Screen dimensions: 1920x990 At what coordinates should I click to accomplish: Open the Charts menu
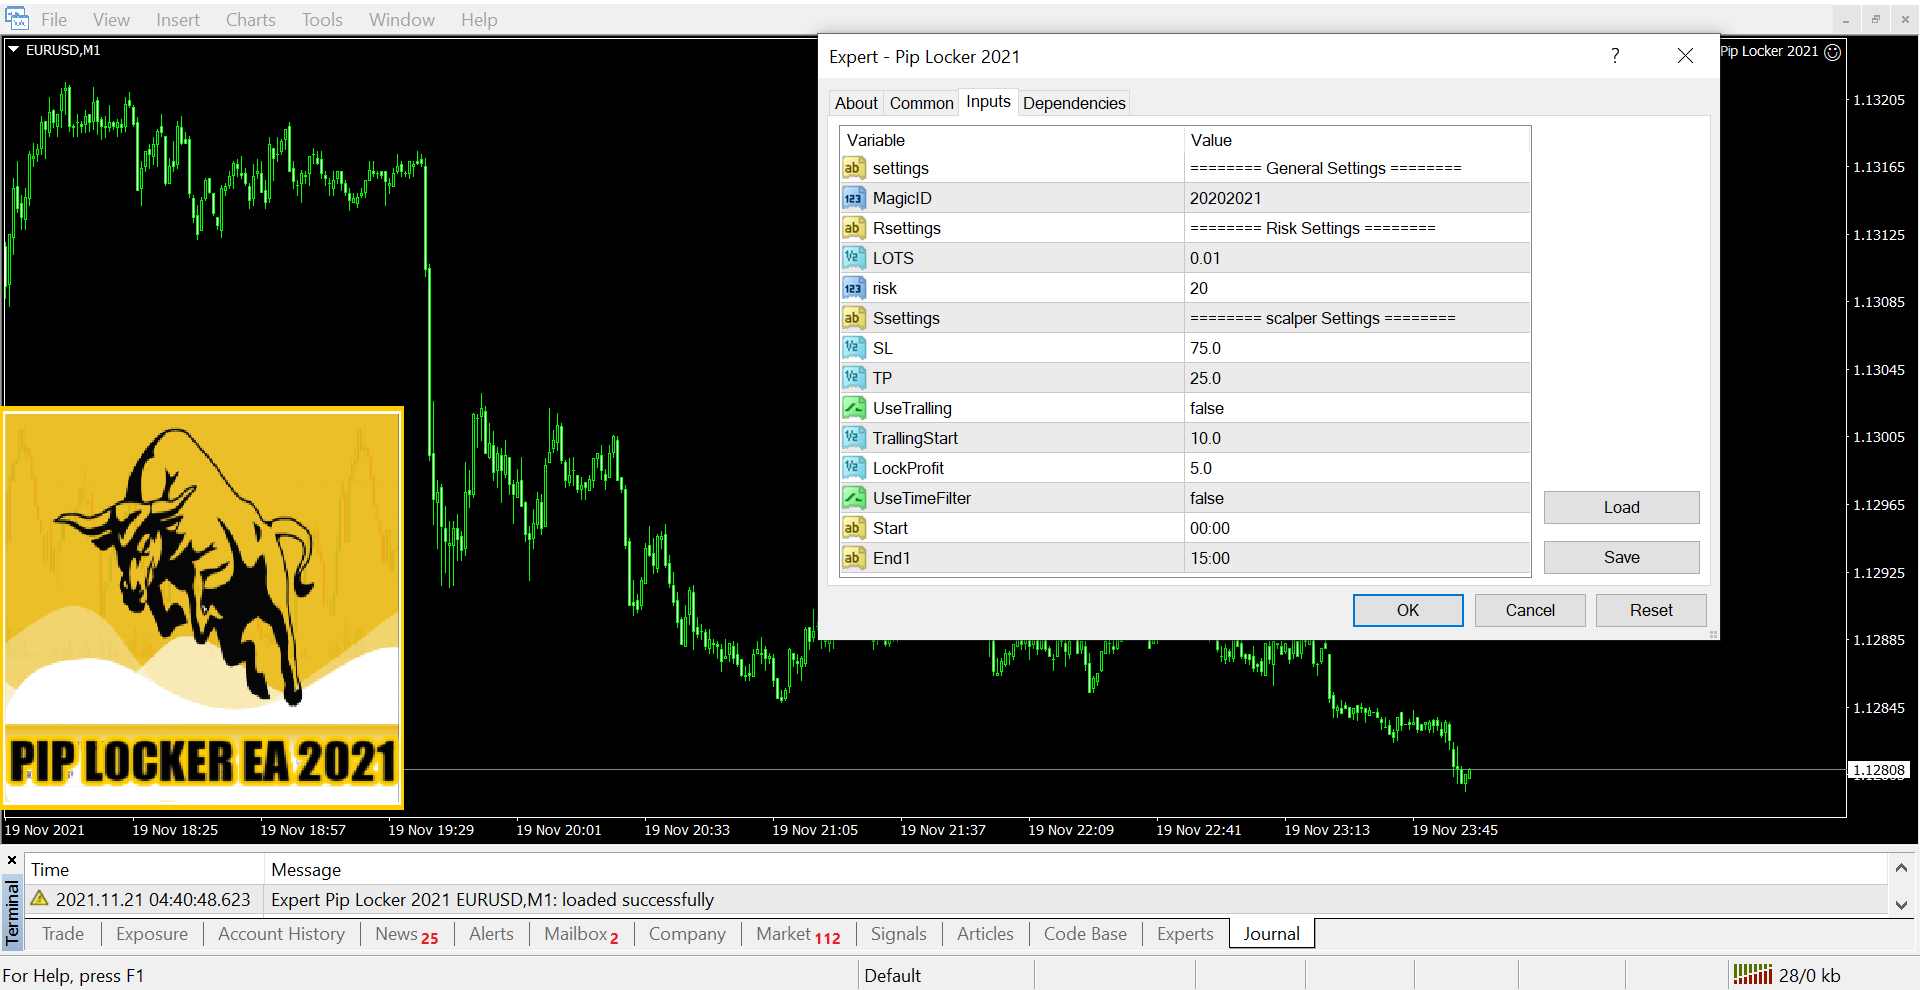click(x=250, y=20)
